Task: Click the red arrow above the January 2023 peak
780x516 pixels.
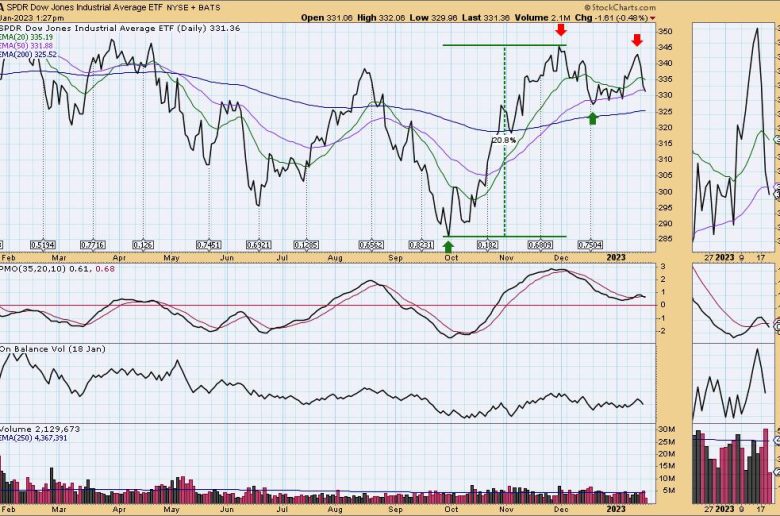Action: coord(637,40)
